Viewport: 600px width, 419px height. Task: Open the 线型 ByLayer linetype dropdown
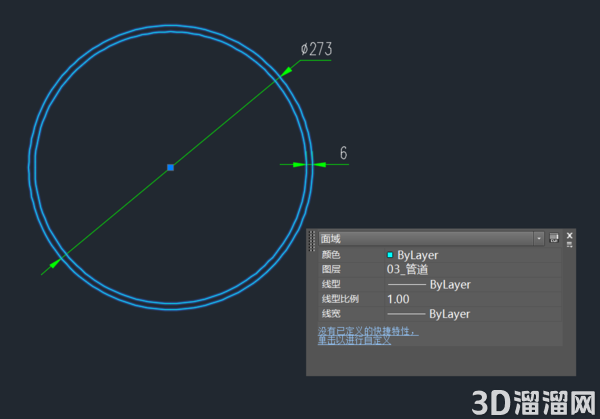pyautogui.click(x=473, y=284)
